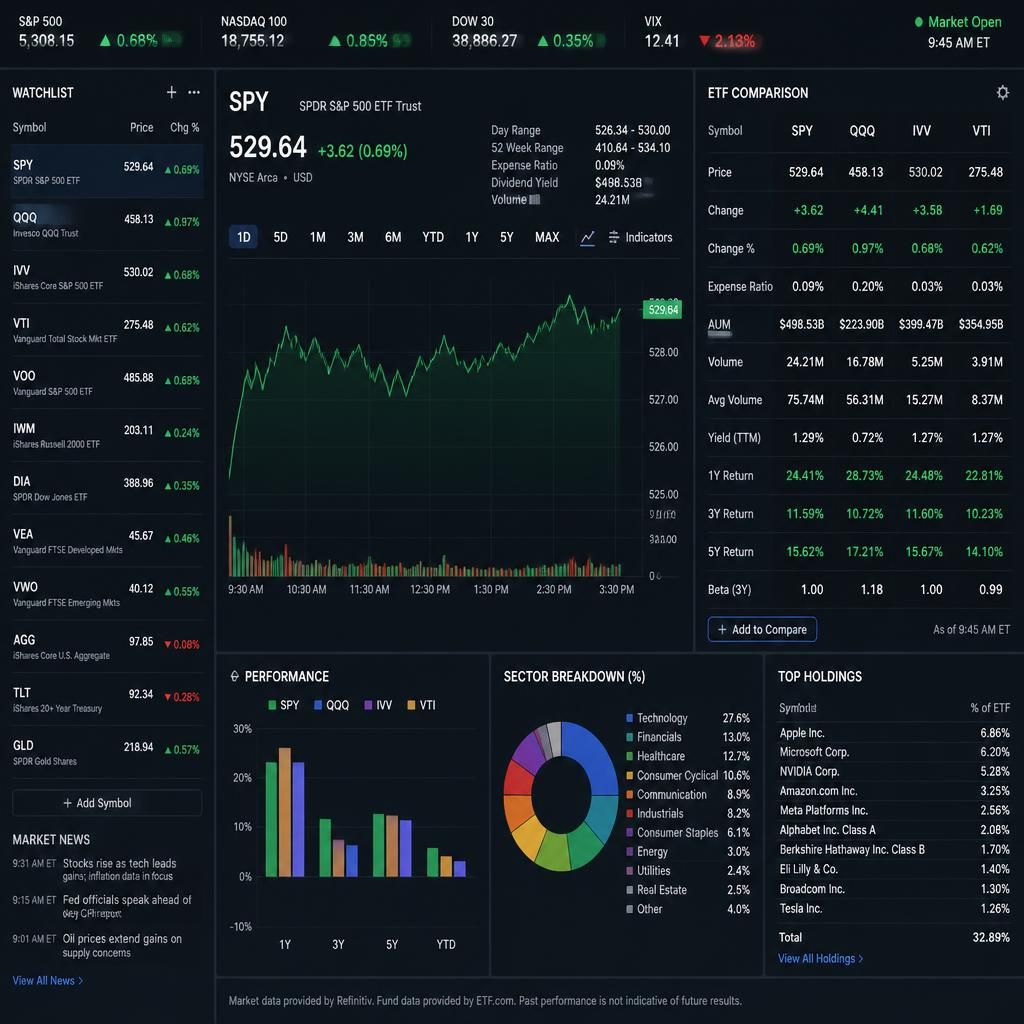
Task: Click Apple Inc. in Top Holdings
Action: point(802,733)
